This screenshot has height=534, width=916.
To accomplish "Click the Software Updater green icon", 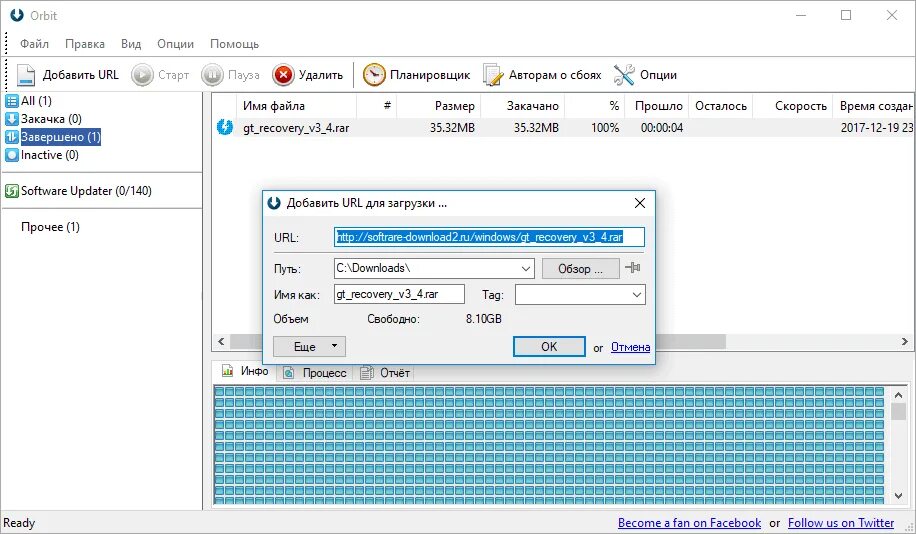I will click(12, 191).
